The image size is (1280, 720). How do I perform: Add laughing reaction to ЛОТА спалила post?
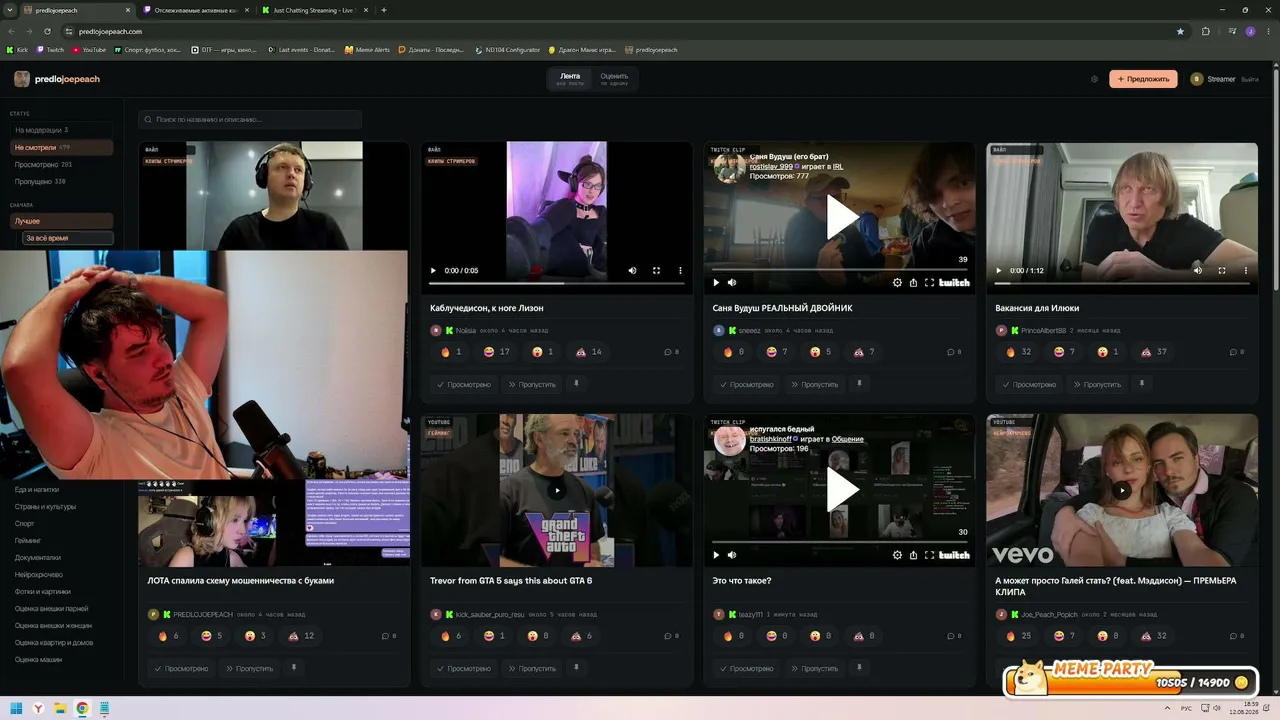point(212,636)
